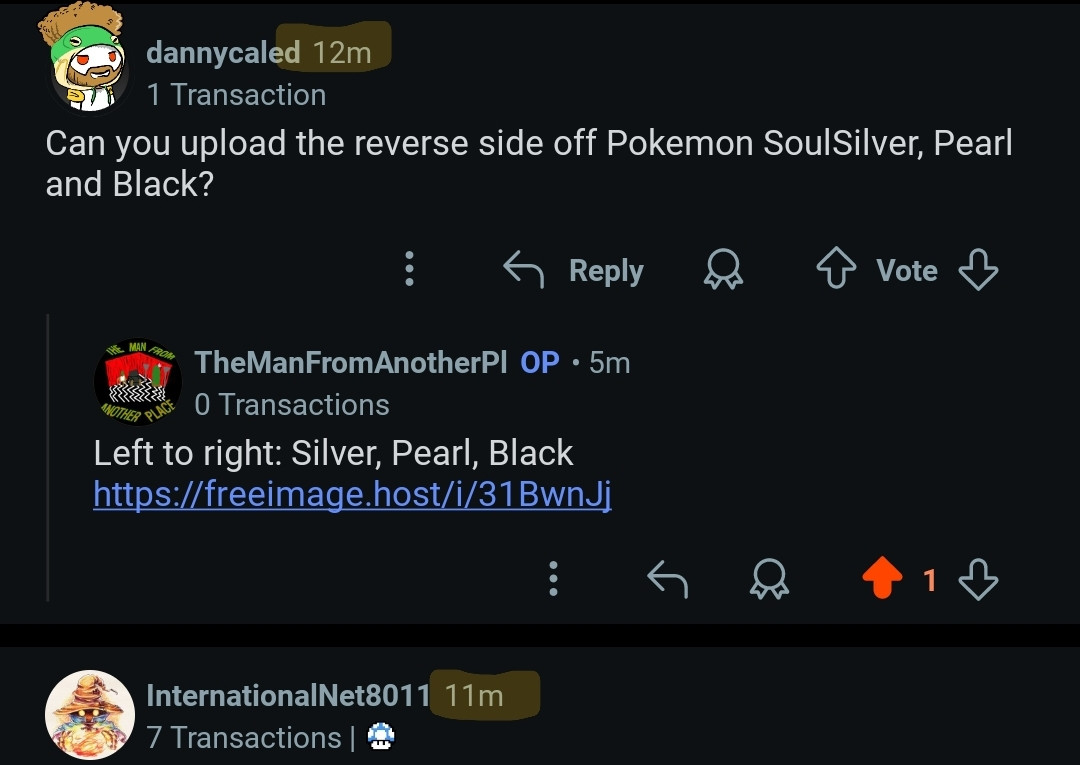Go to InternationalNet8011's profile
This screenshot has width=1080, height=765.
[287, 695]
